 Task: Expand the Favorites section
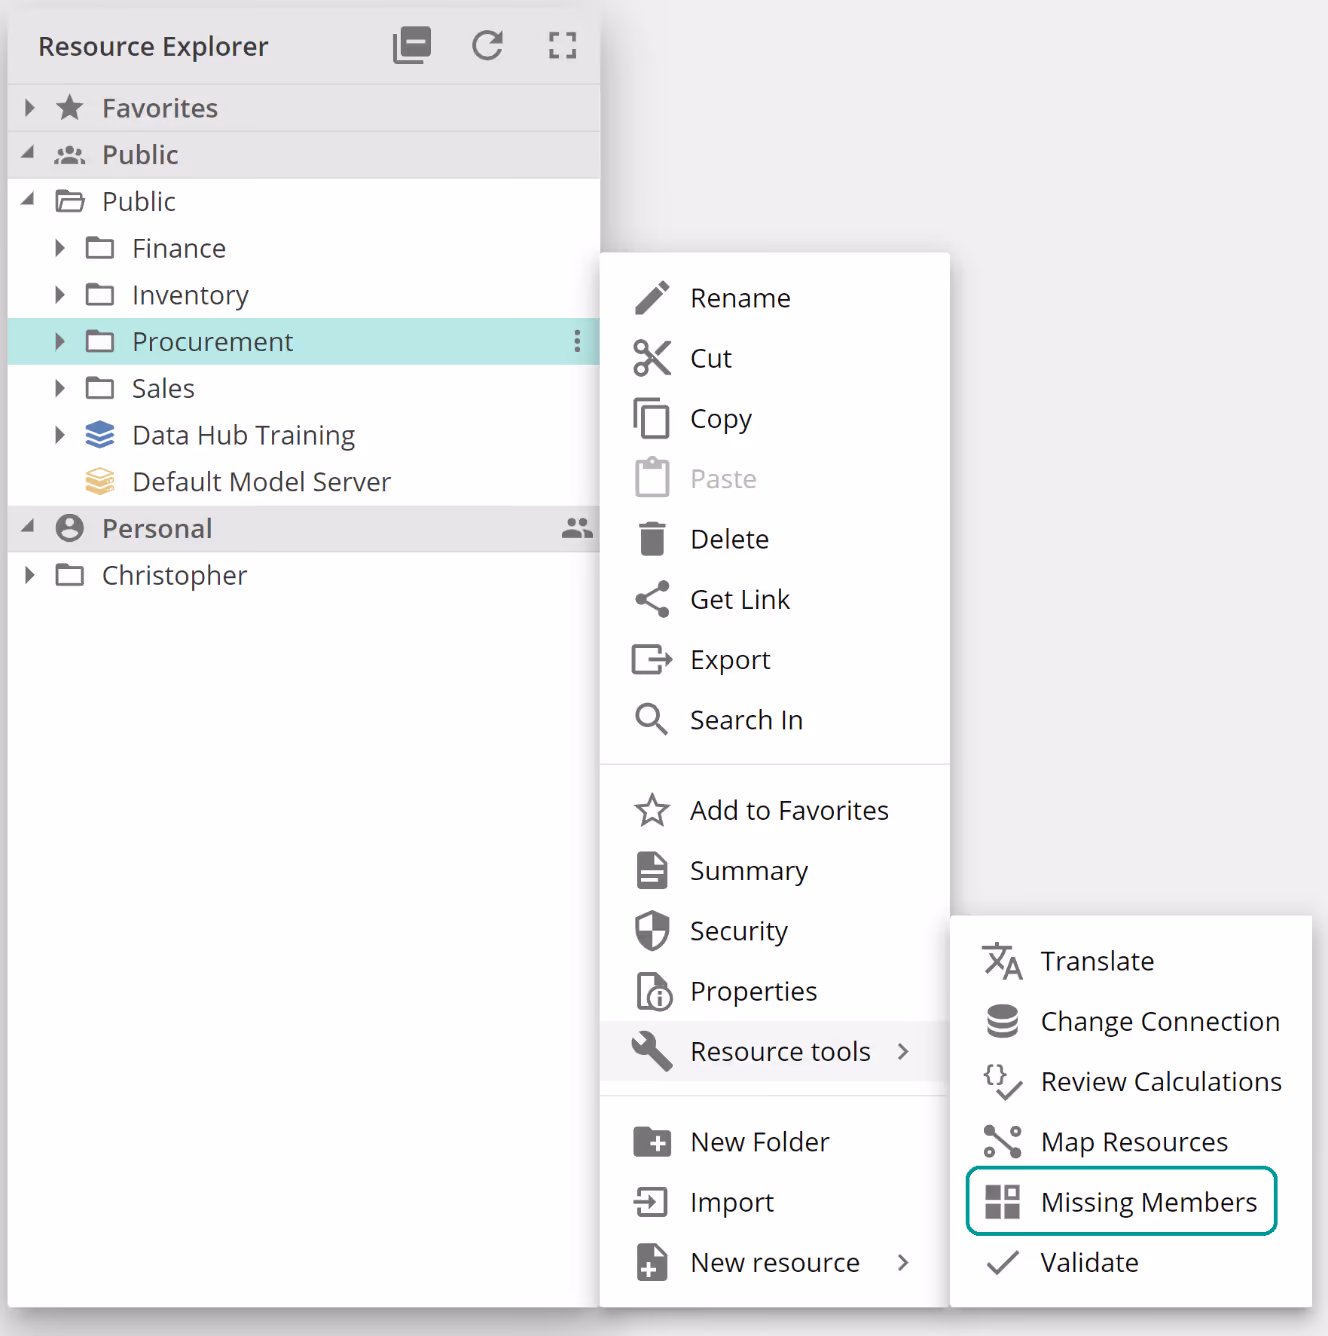pyautogui.click(x=30, y=108)
